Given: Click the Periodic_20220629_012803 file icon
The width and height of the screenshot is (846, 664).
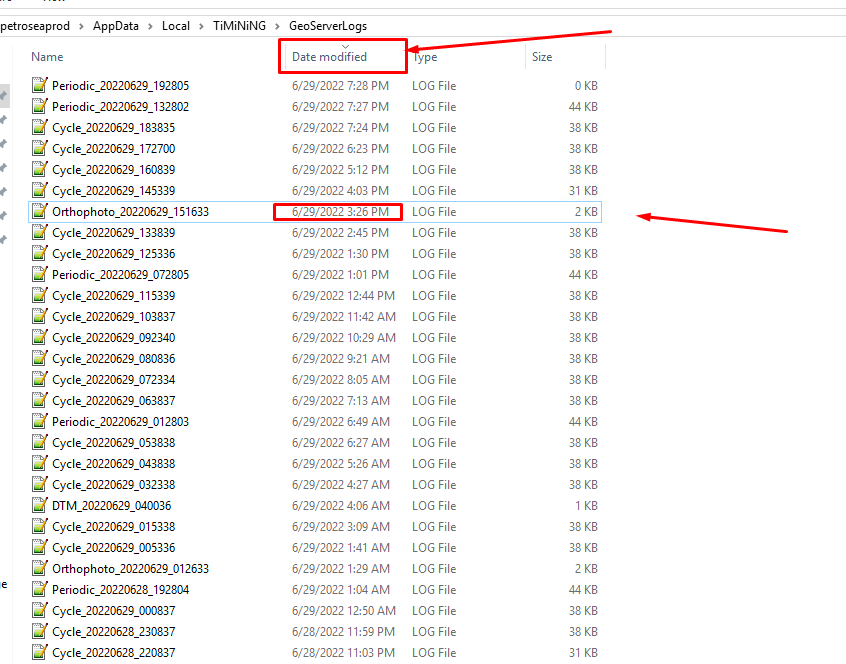Looking at the screenshot, I should point(40,422).
